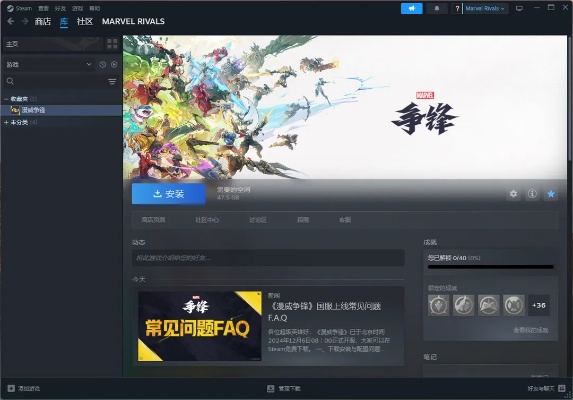The width and height of the screenshot is (573, 400).
Task: Toggle ready-to-play filter icon
Action: (114, 64)
